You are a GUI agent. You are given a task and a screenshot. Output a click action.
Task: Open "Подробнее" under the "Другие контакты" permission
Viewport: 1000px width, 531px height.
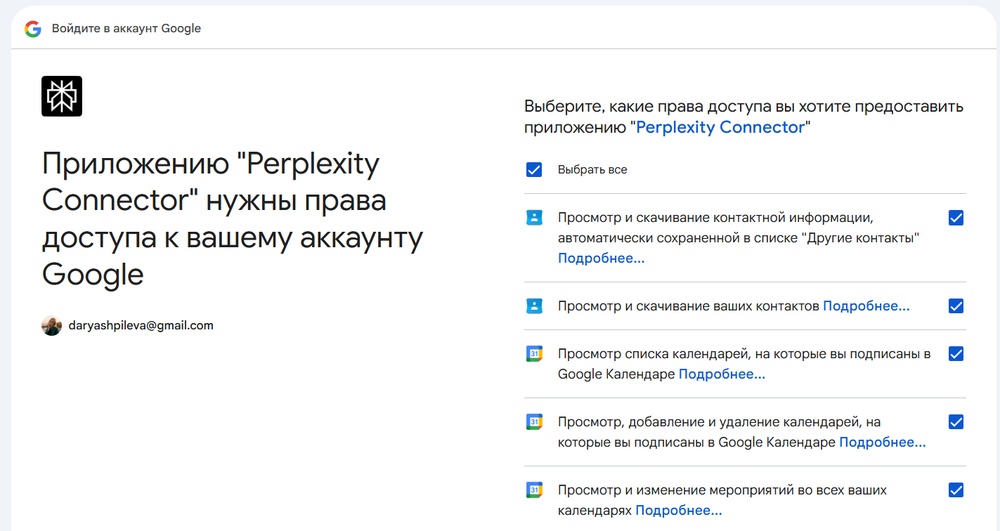(601, 258)
